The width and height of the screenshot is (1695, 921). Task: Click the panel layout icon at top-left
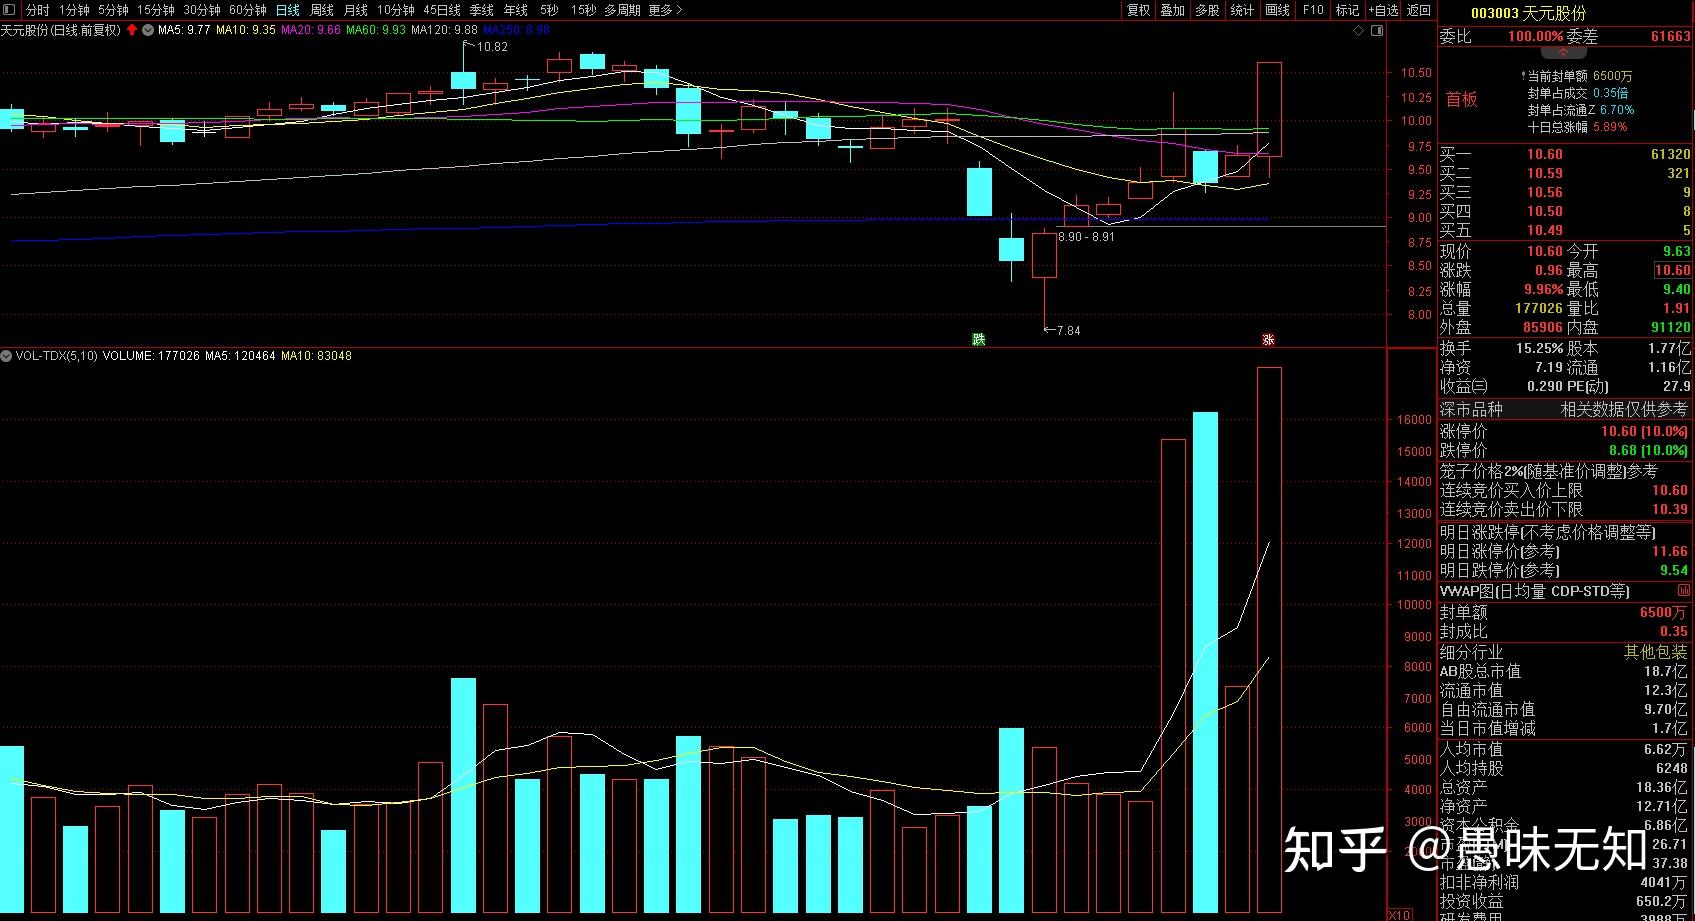9,10
